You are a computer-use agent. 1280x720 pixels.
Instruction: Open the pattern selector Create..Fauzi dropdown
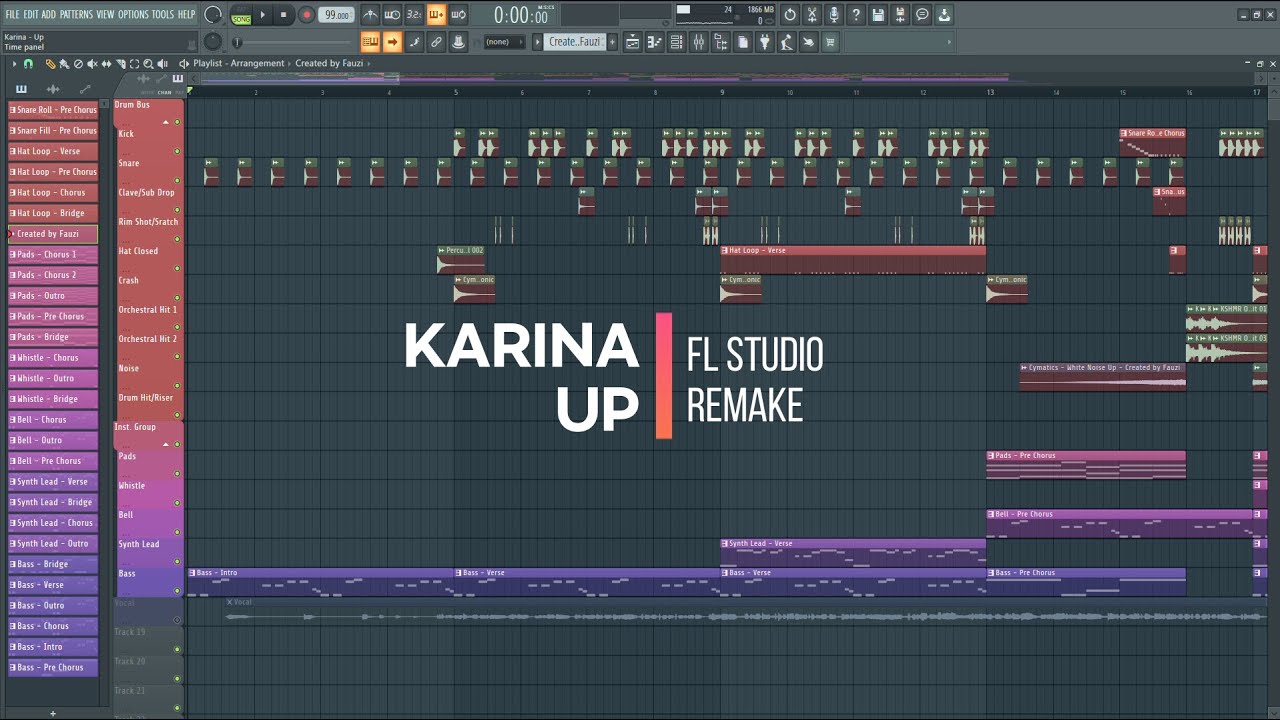pos(574,42)
